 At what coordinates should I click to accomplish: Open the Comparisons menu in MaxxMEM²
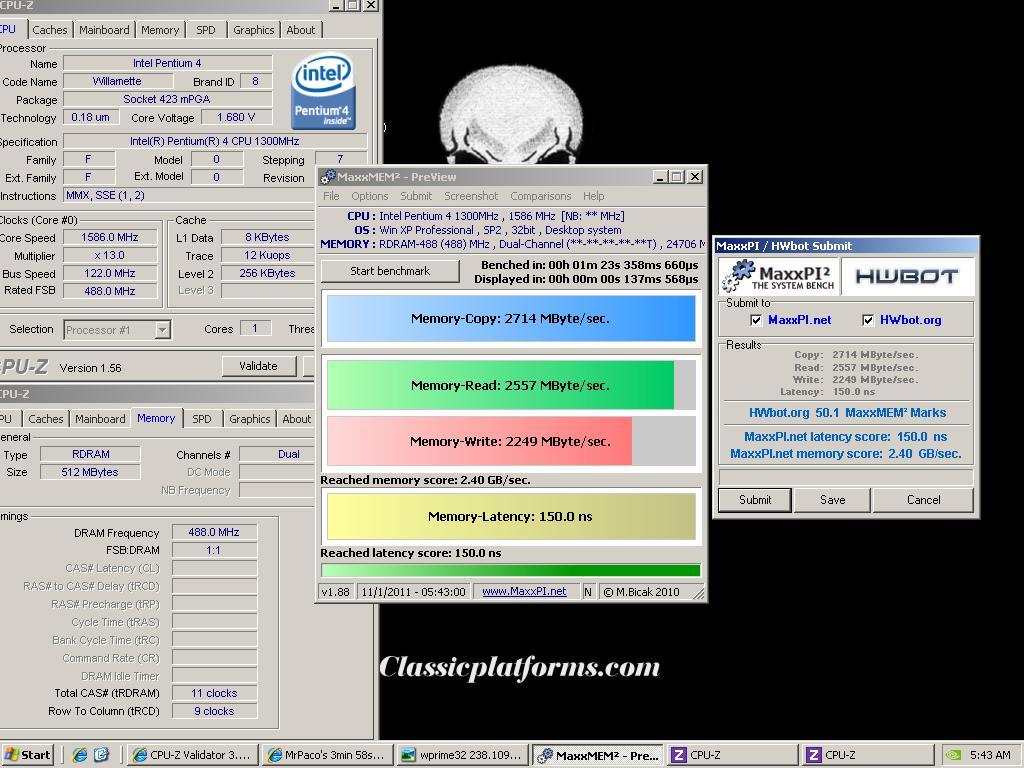(541, 196)
